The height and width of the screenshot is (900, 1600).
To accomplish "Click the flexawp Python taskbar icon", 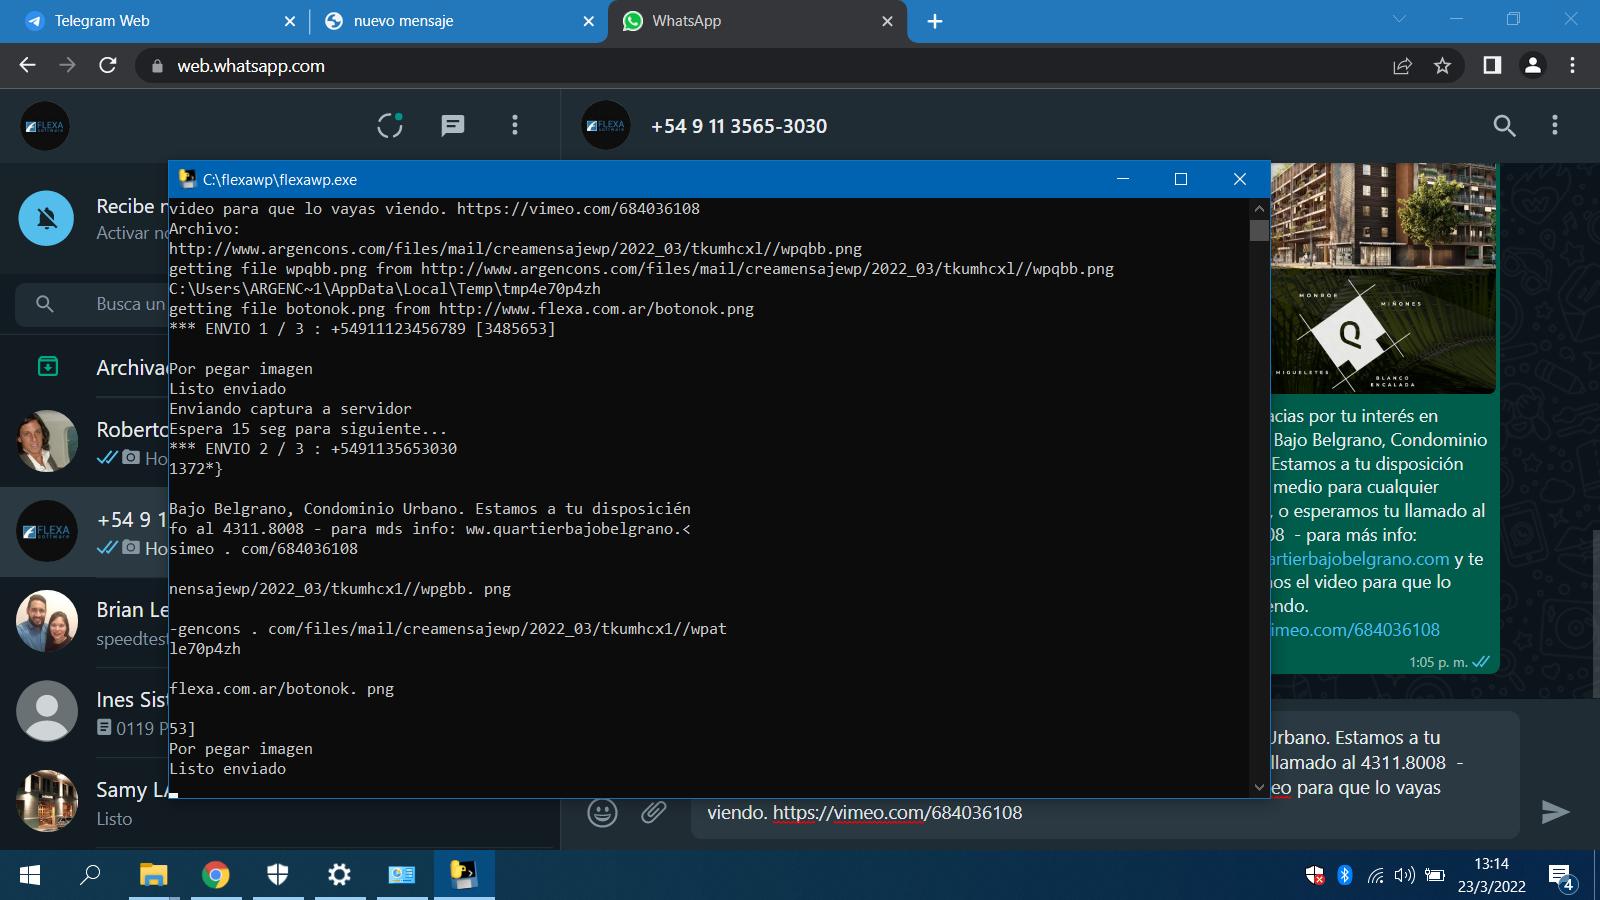I will click(463, 875).
